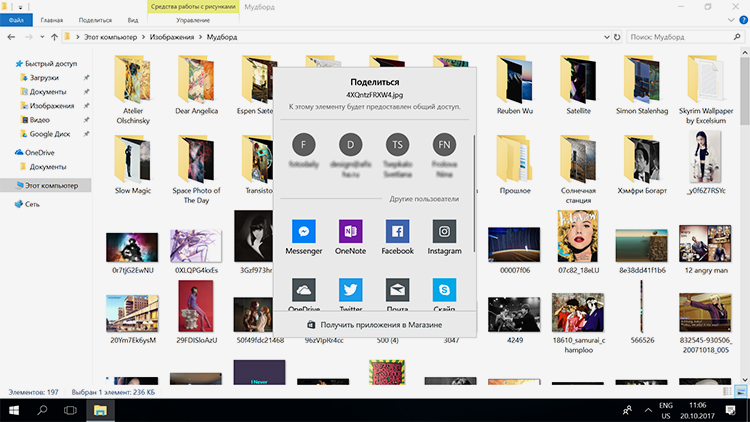750x422 pixels.
Task: Share via Instagram app icon
Action: tap(444, 231)
